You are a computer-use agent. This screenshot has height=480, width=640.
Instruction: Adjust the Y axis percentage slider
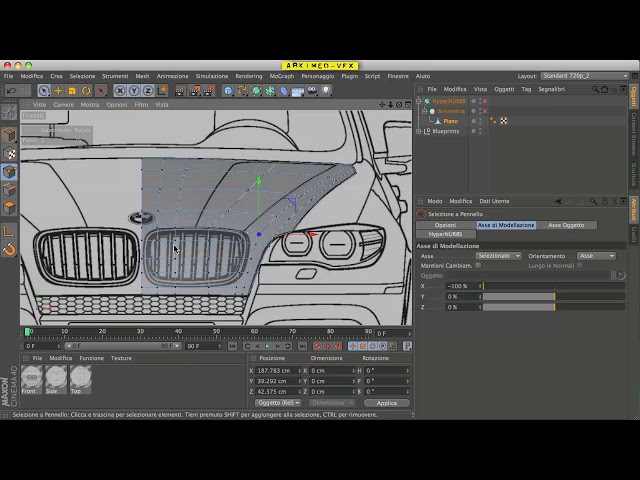pyautogui.click(x=554, y=297)
